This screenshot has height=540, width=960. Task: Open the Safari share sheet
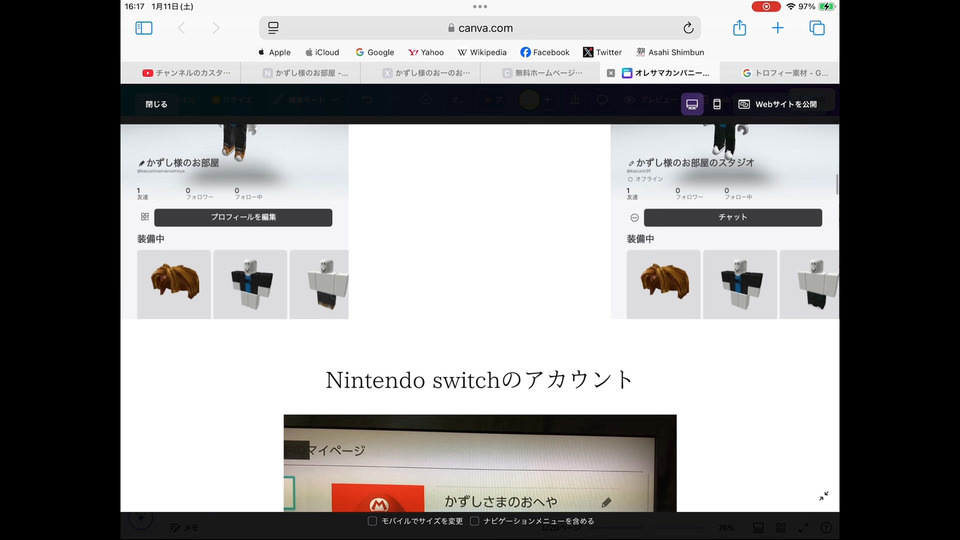click(740, 28)
